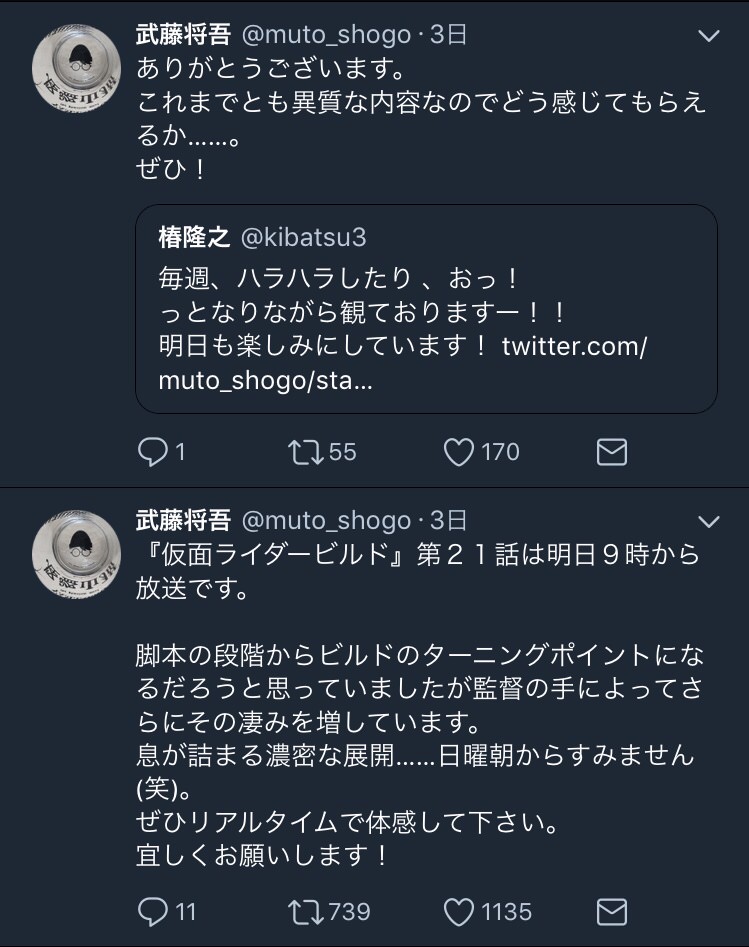This screenshot has width=749, height=947.
Task: Open quoted tweet's twitter.com link
Action: pyautogui.click(x=574, y=346)
